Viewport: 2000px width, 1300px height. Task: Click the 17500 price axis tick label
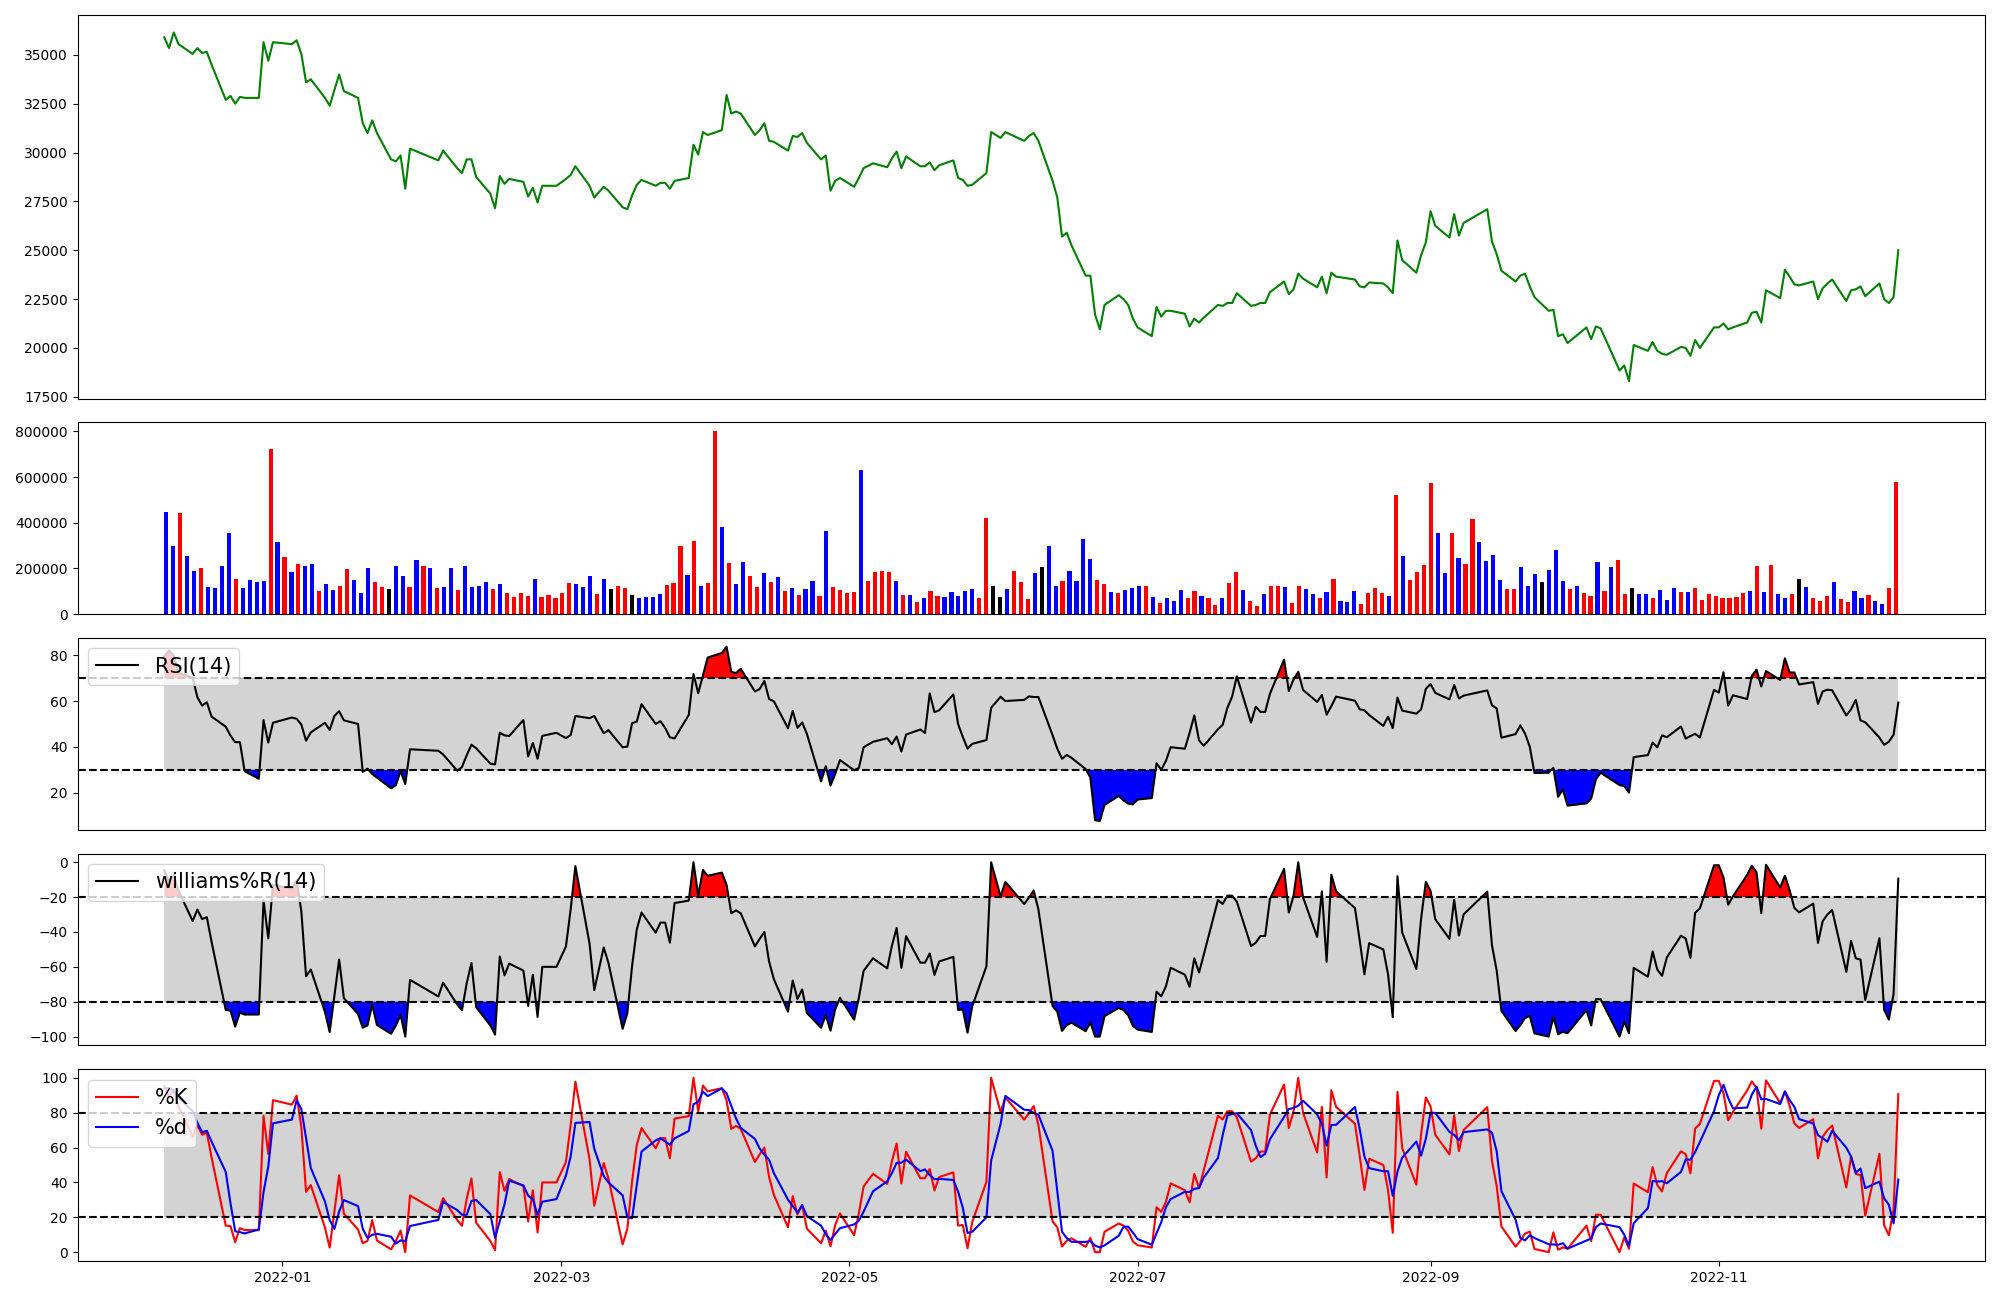pos(45,398)
